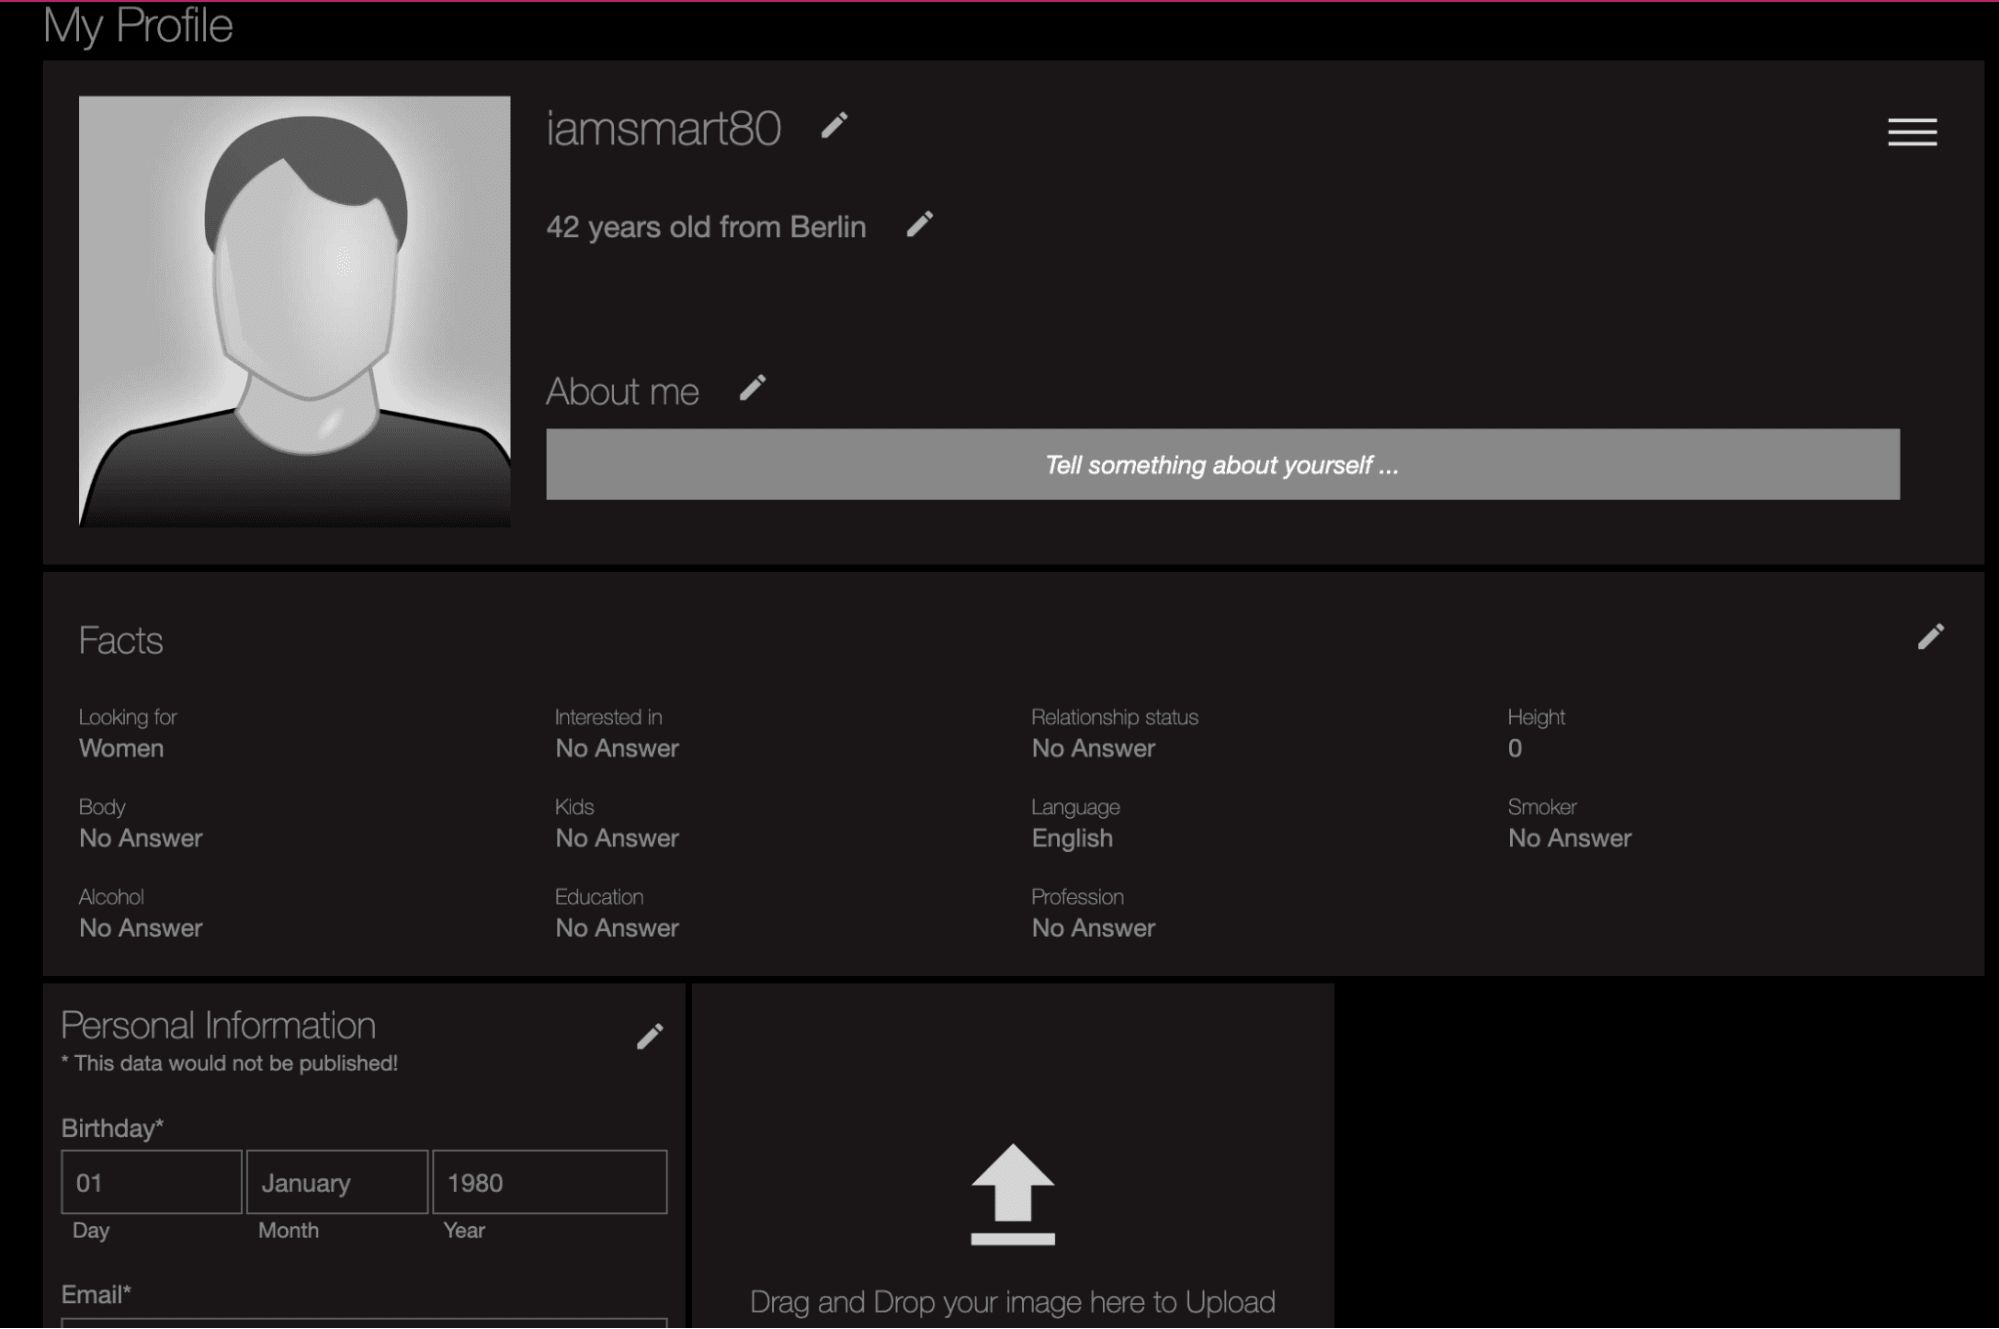
Task: Change the Looking for Women preference
Action: tap(121, 748)
